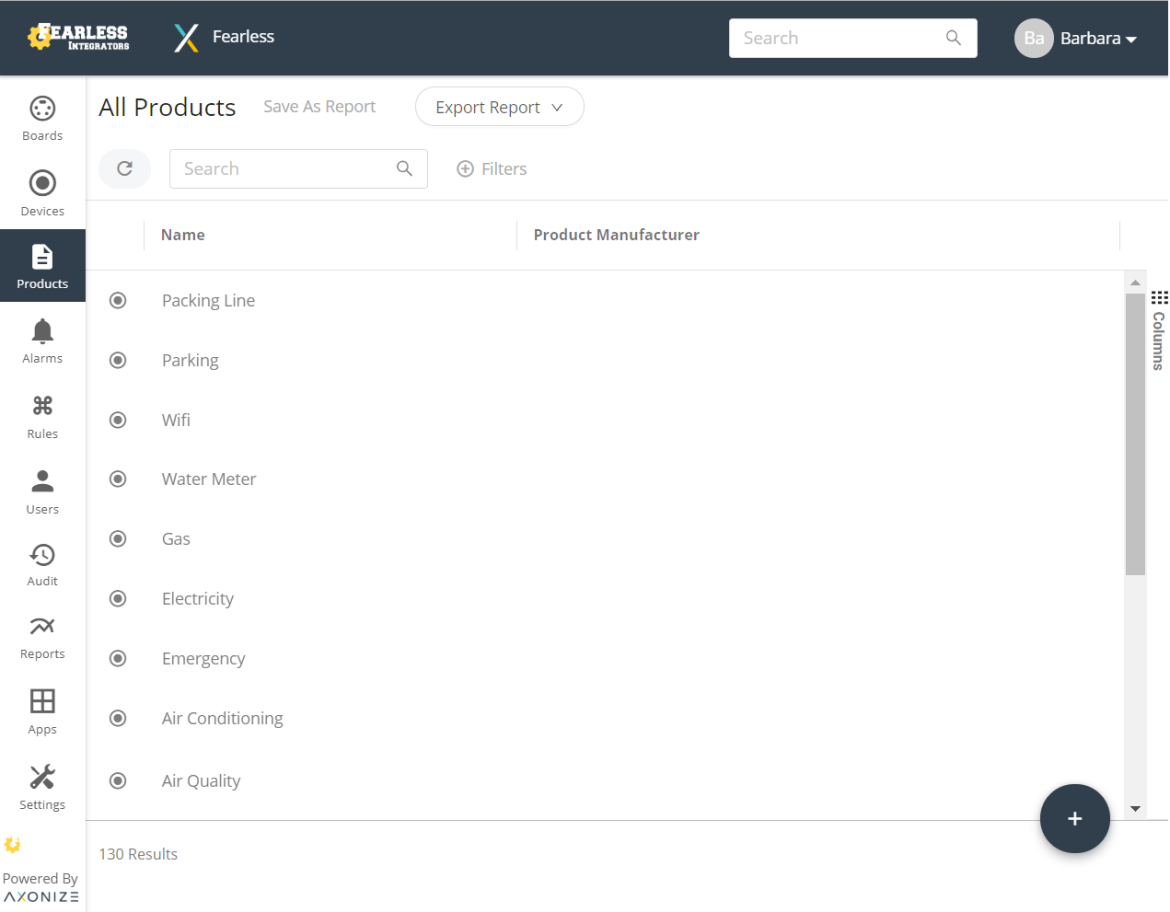Expand the Barbara account menu

(x=1097, y=38)
